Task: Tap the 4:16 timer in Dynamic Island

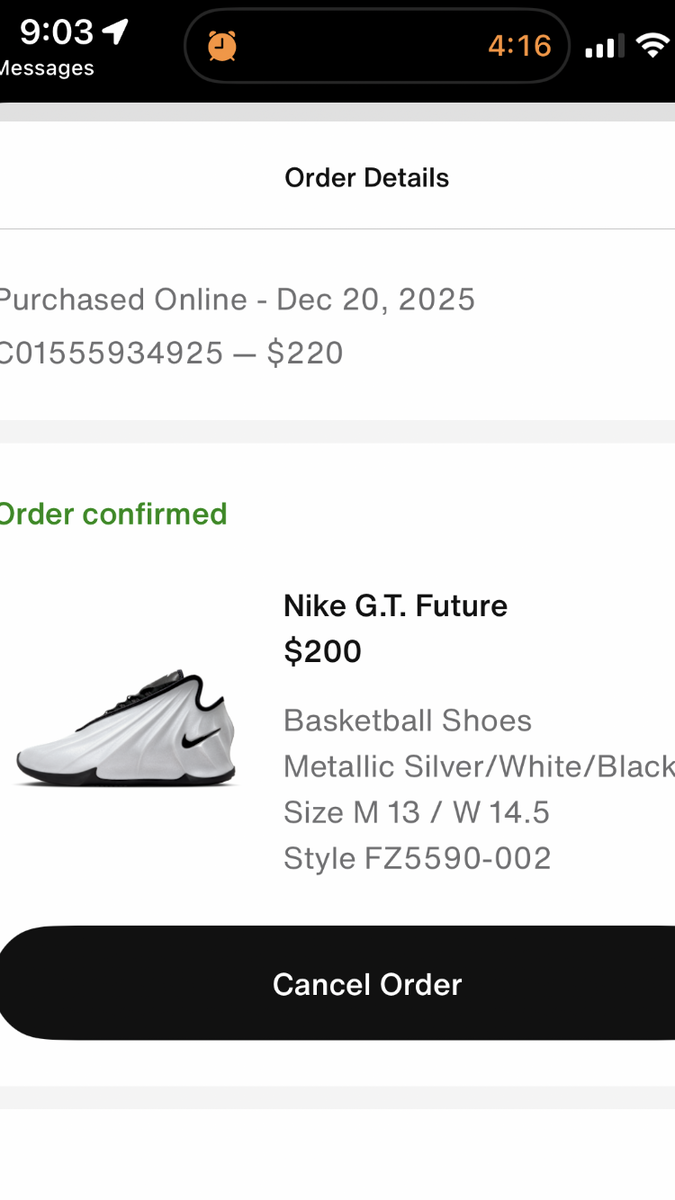Action: click(519, 46)
